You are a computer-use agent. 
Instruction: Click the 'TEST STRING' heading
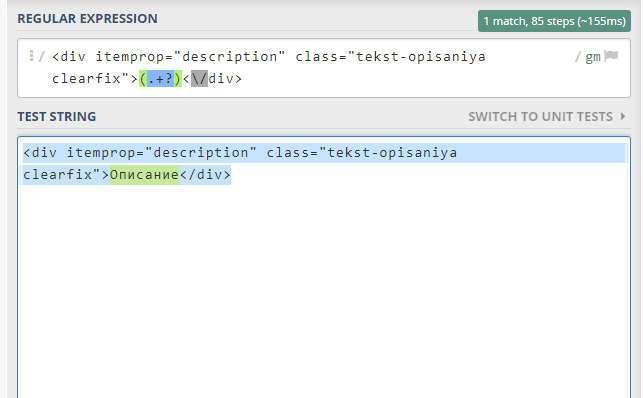click(57, 117)
